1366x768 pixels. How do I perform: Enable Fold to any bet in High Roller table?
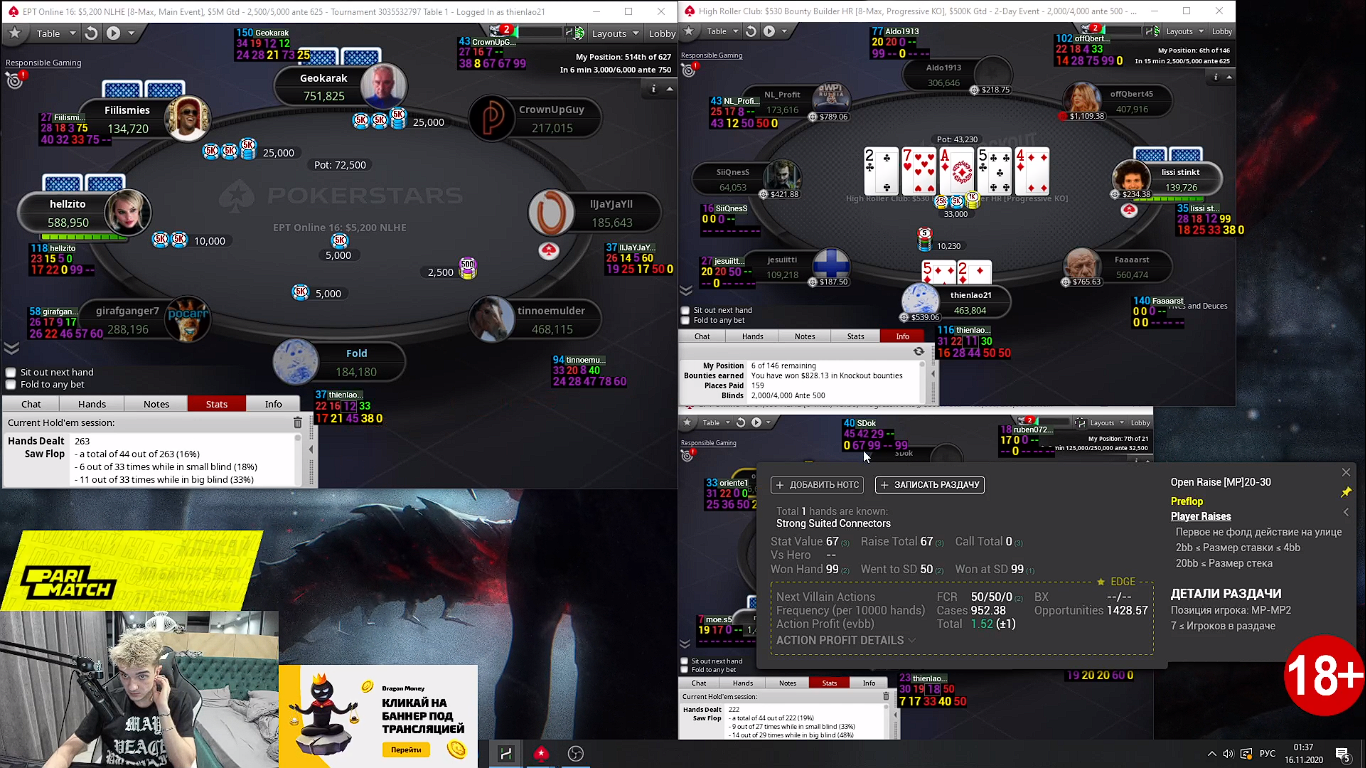685,320
